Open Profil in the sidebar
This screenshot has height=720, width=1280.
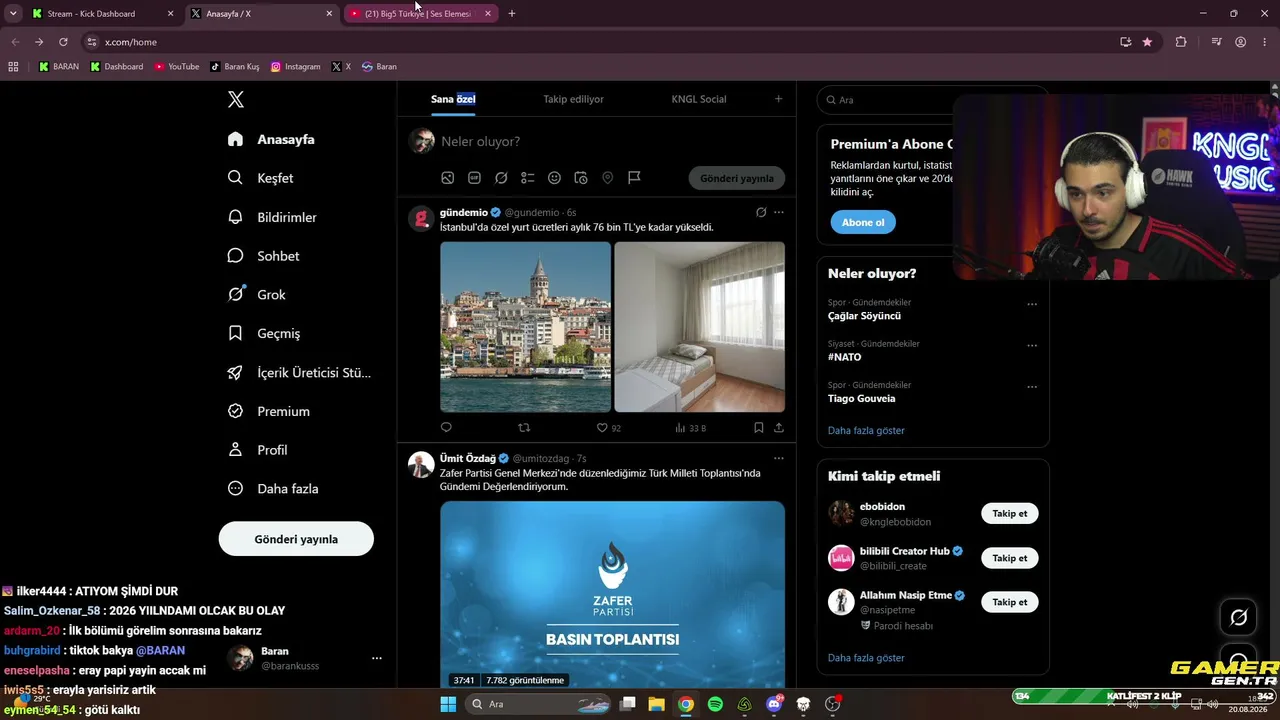coord(258,450)
